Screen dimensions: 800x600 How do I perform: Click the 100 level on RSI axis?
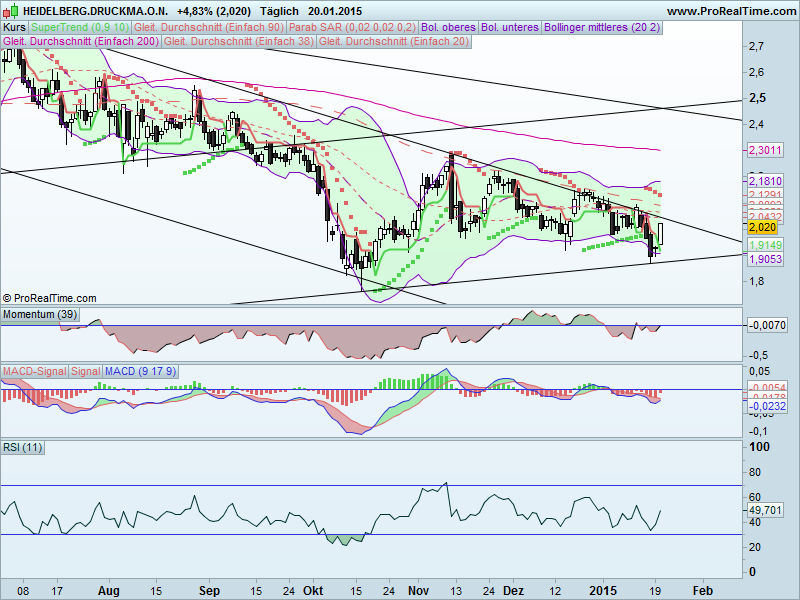759,447
